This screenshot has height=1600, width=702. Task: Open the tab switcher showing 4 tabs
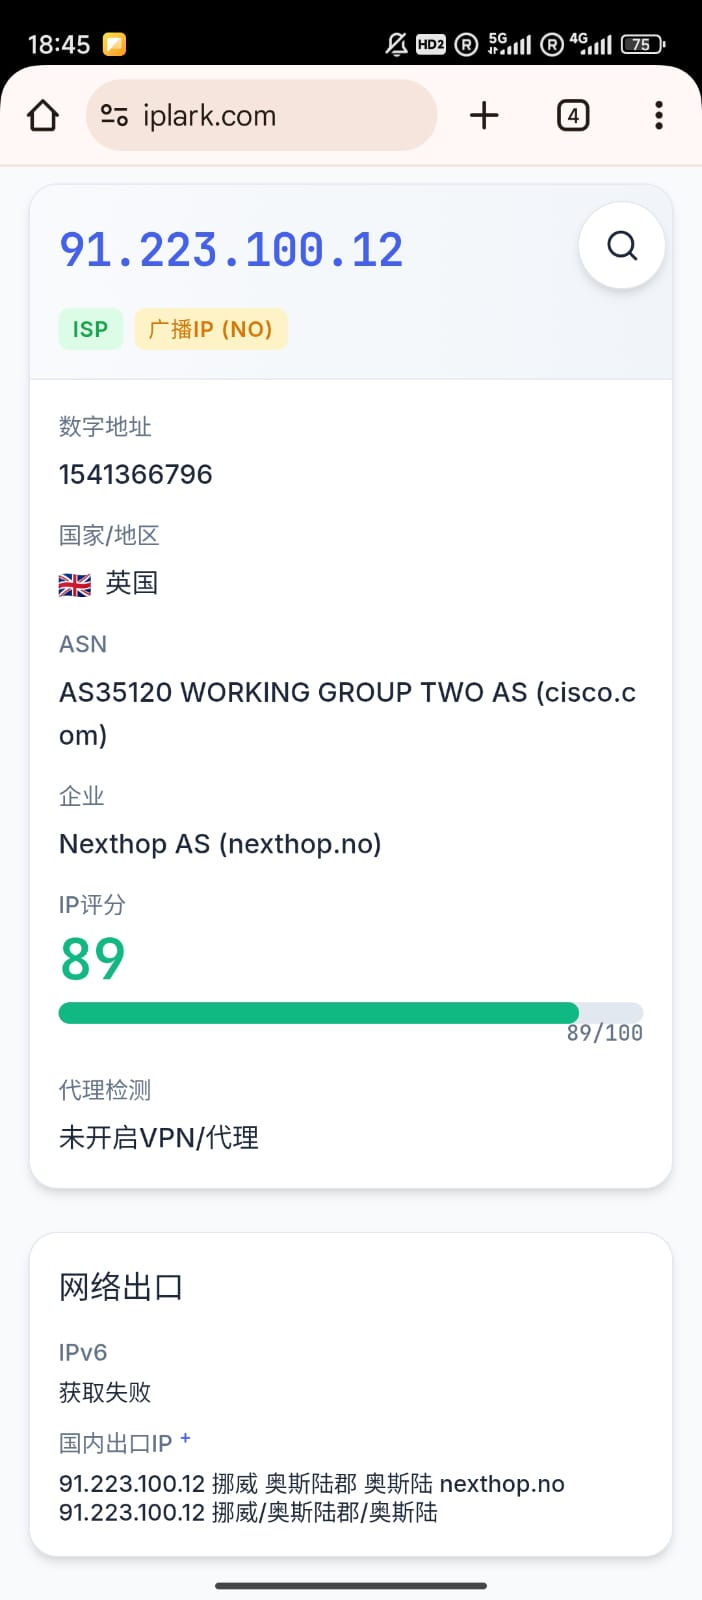point(572,116)
